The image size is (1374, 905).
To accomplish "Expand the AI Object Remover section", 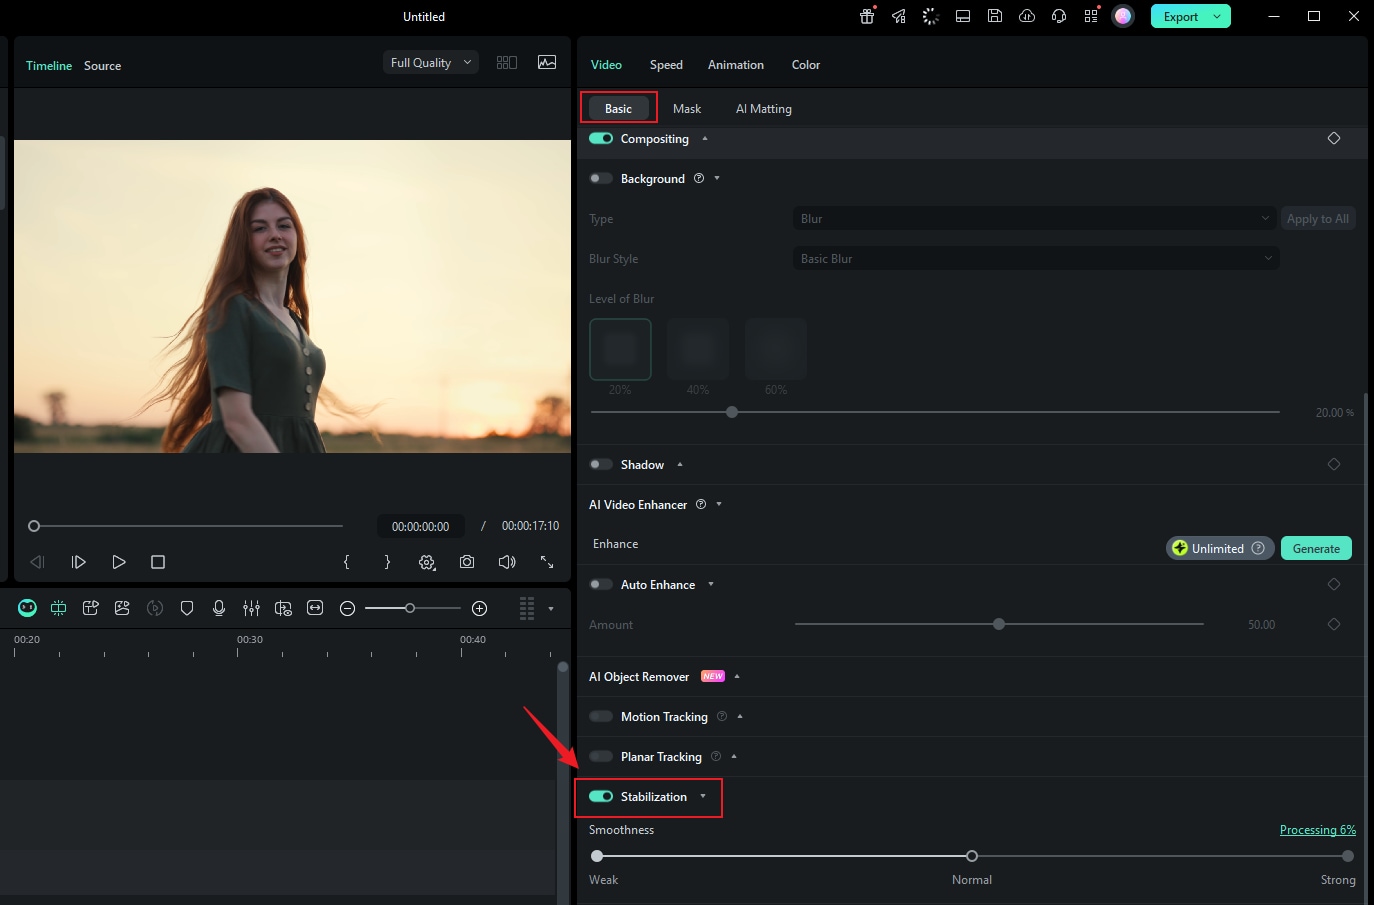I will tap(737, 677).
